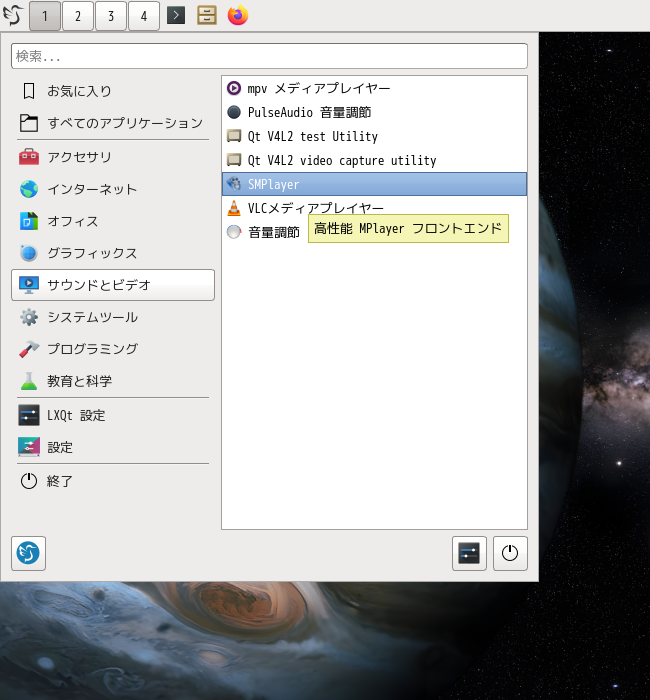Focus the 検索 search field
The width and height of the screenshot is (650, 700).
[x=269, y=56]
